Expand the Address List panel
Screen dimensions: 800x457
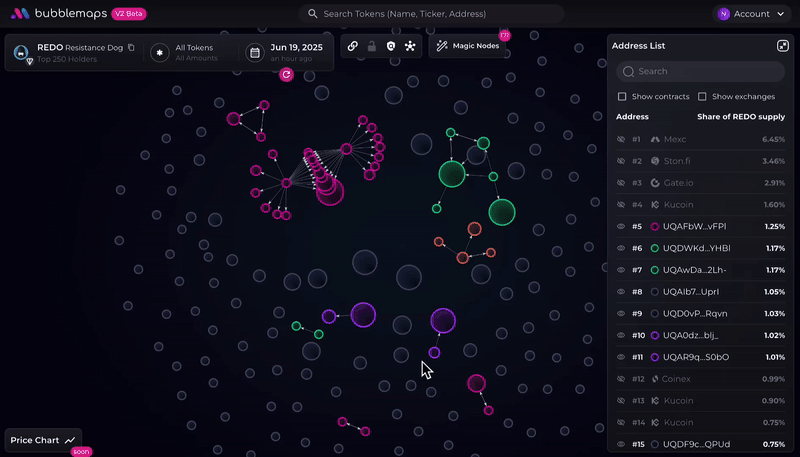(x=783, y=46)
